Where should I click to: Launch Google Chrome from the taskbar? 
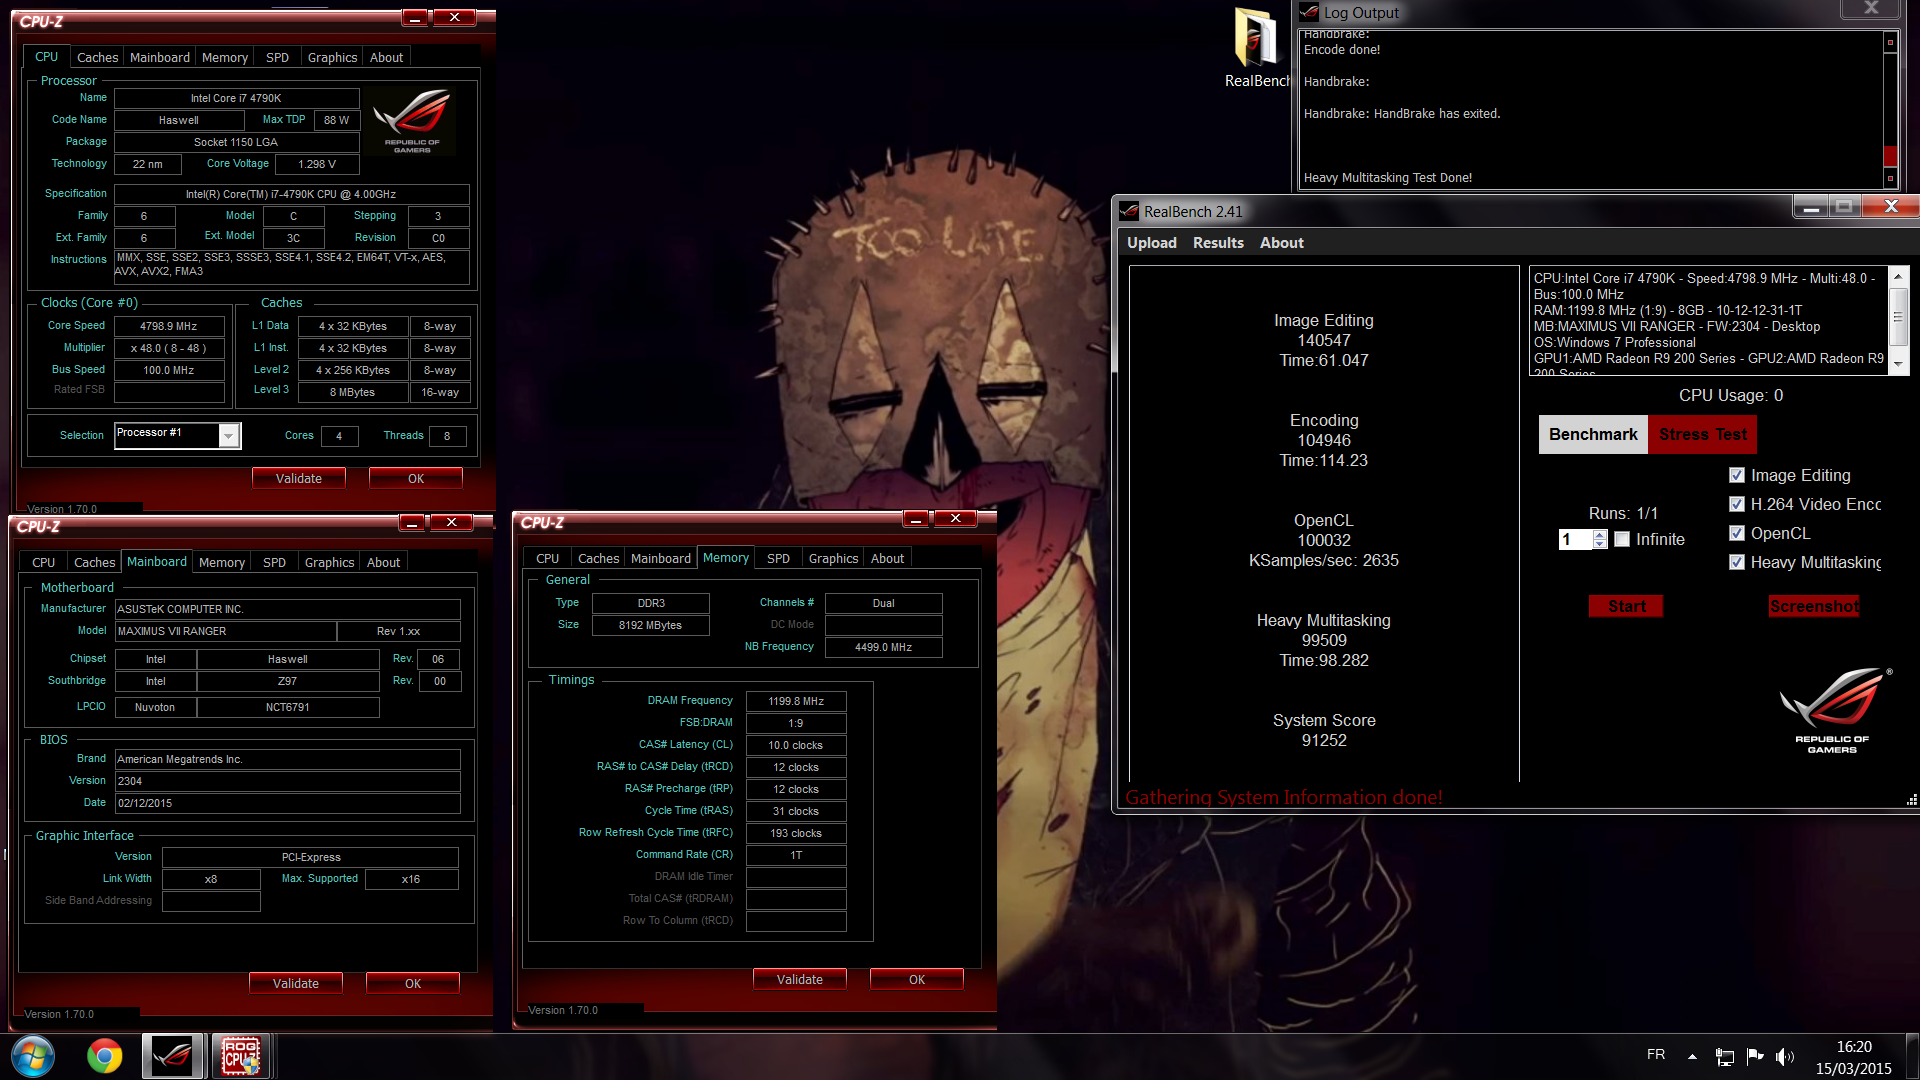tap(104, 1056)
